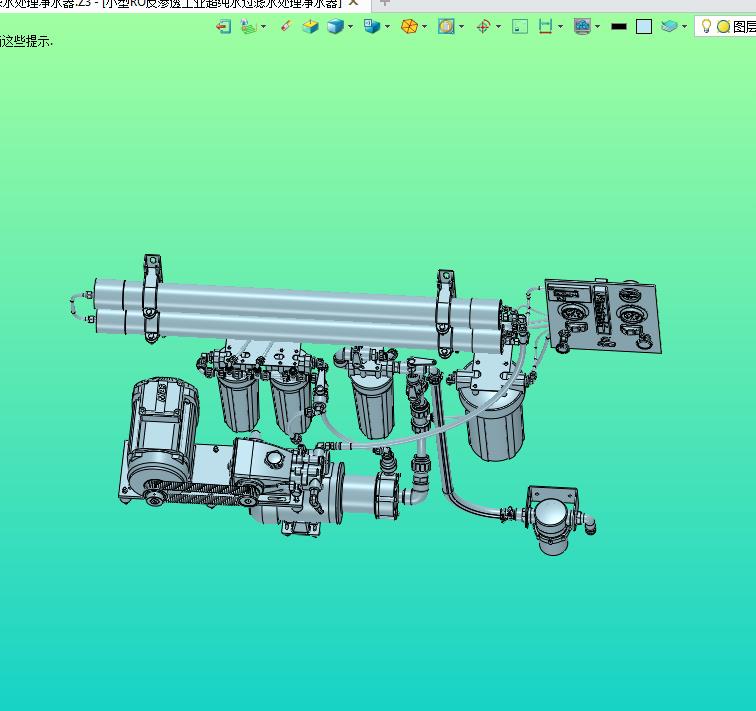Click the orange wireframe polygon icon

409,27
